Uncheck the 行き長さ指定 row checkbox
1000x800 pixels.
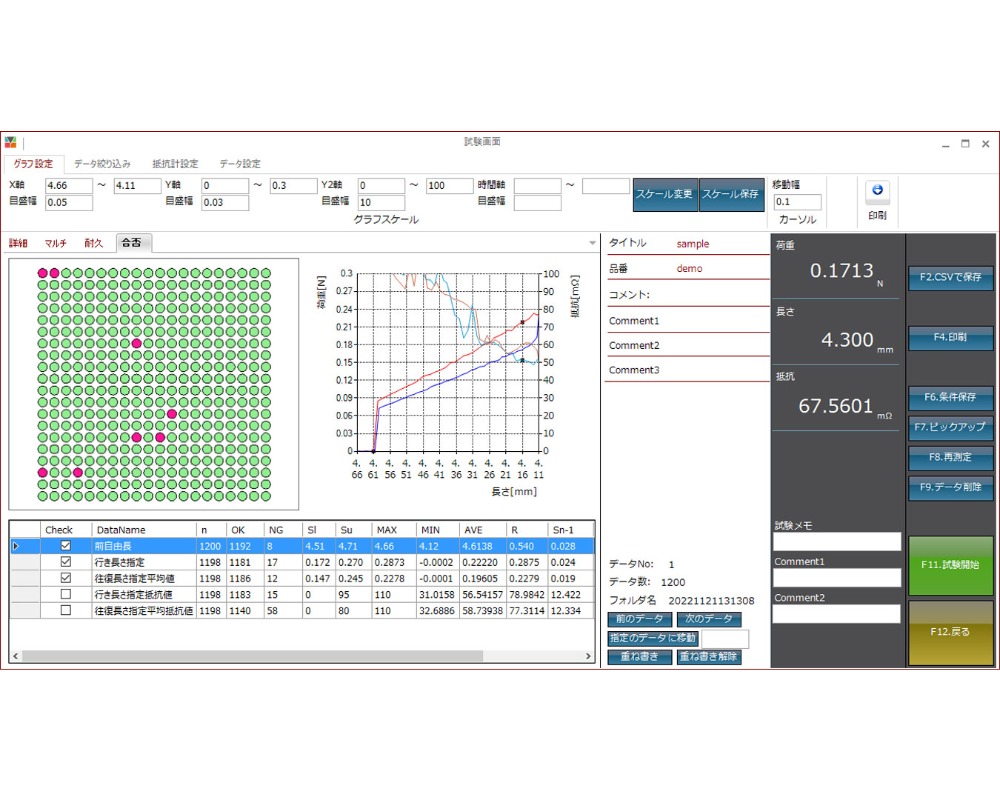[66, 562]
